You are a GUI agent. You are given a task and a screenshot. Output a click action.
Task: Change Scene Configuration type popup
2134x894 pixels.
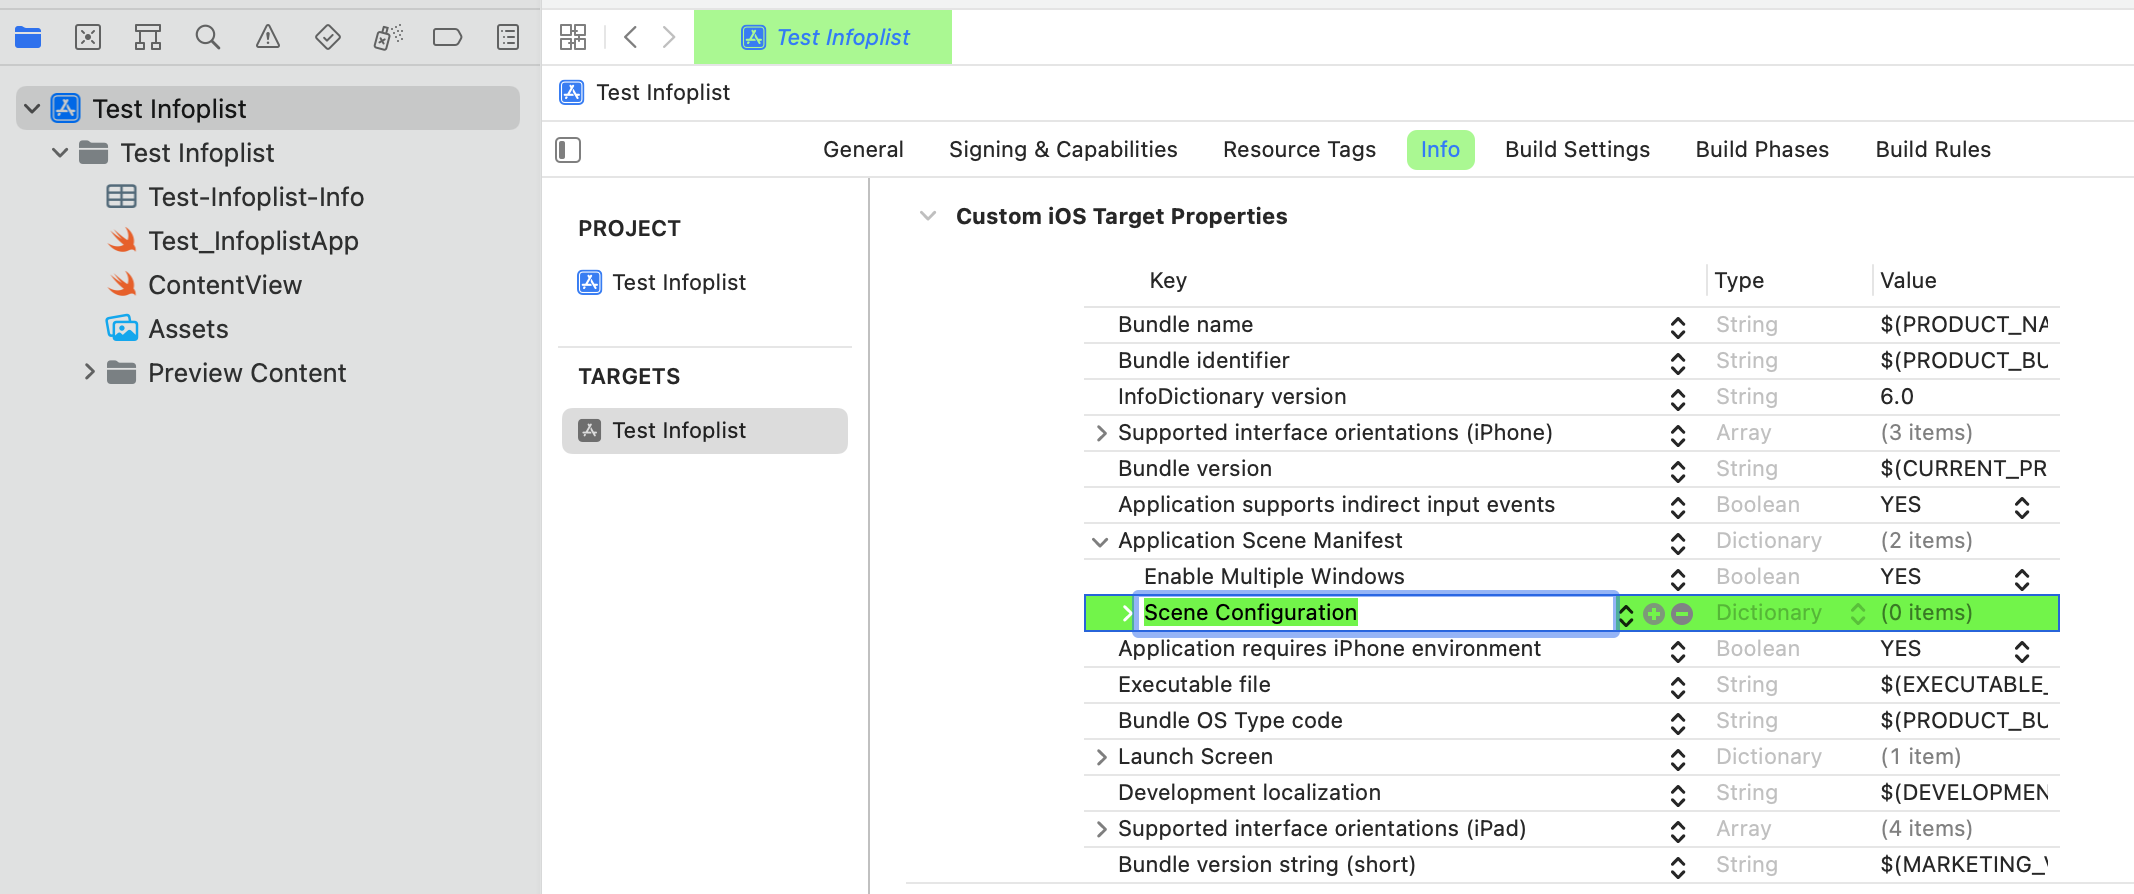[x=1857, y=613]
